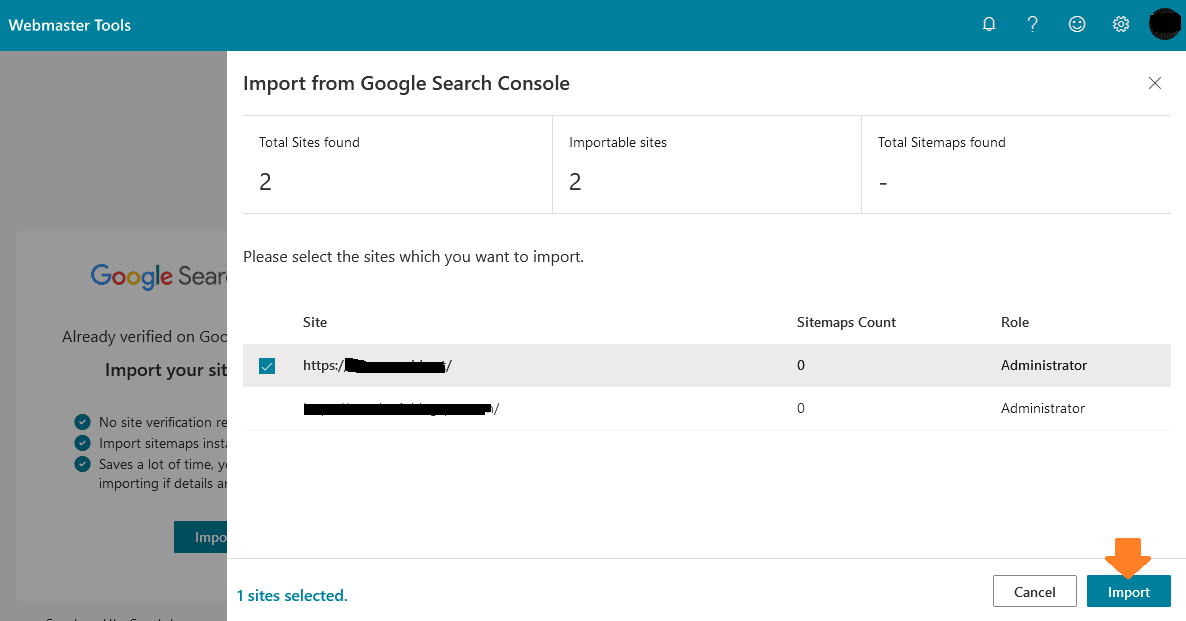Screen dimensions: 1186x621
Task: Click the "Site" column header
Action: (x=315, y=322)
